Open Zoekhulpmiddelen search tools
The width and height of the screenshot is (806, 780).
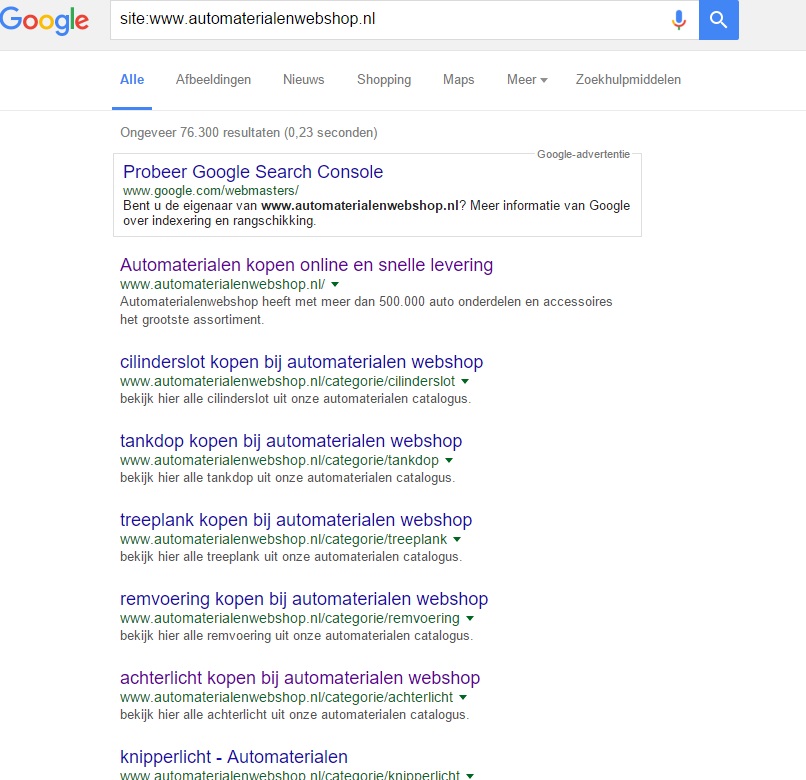[x=628, y=80]
